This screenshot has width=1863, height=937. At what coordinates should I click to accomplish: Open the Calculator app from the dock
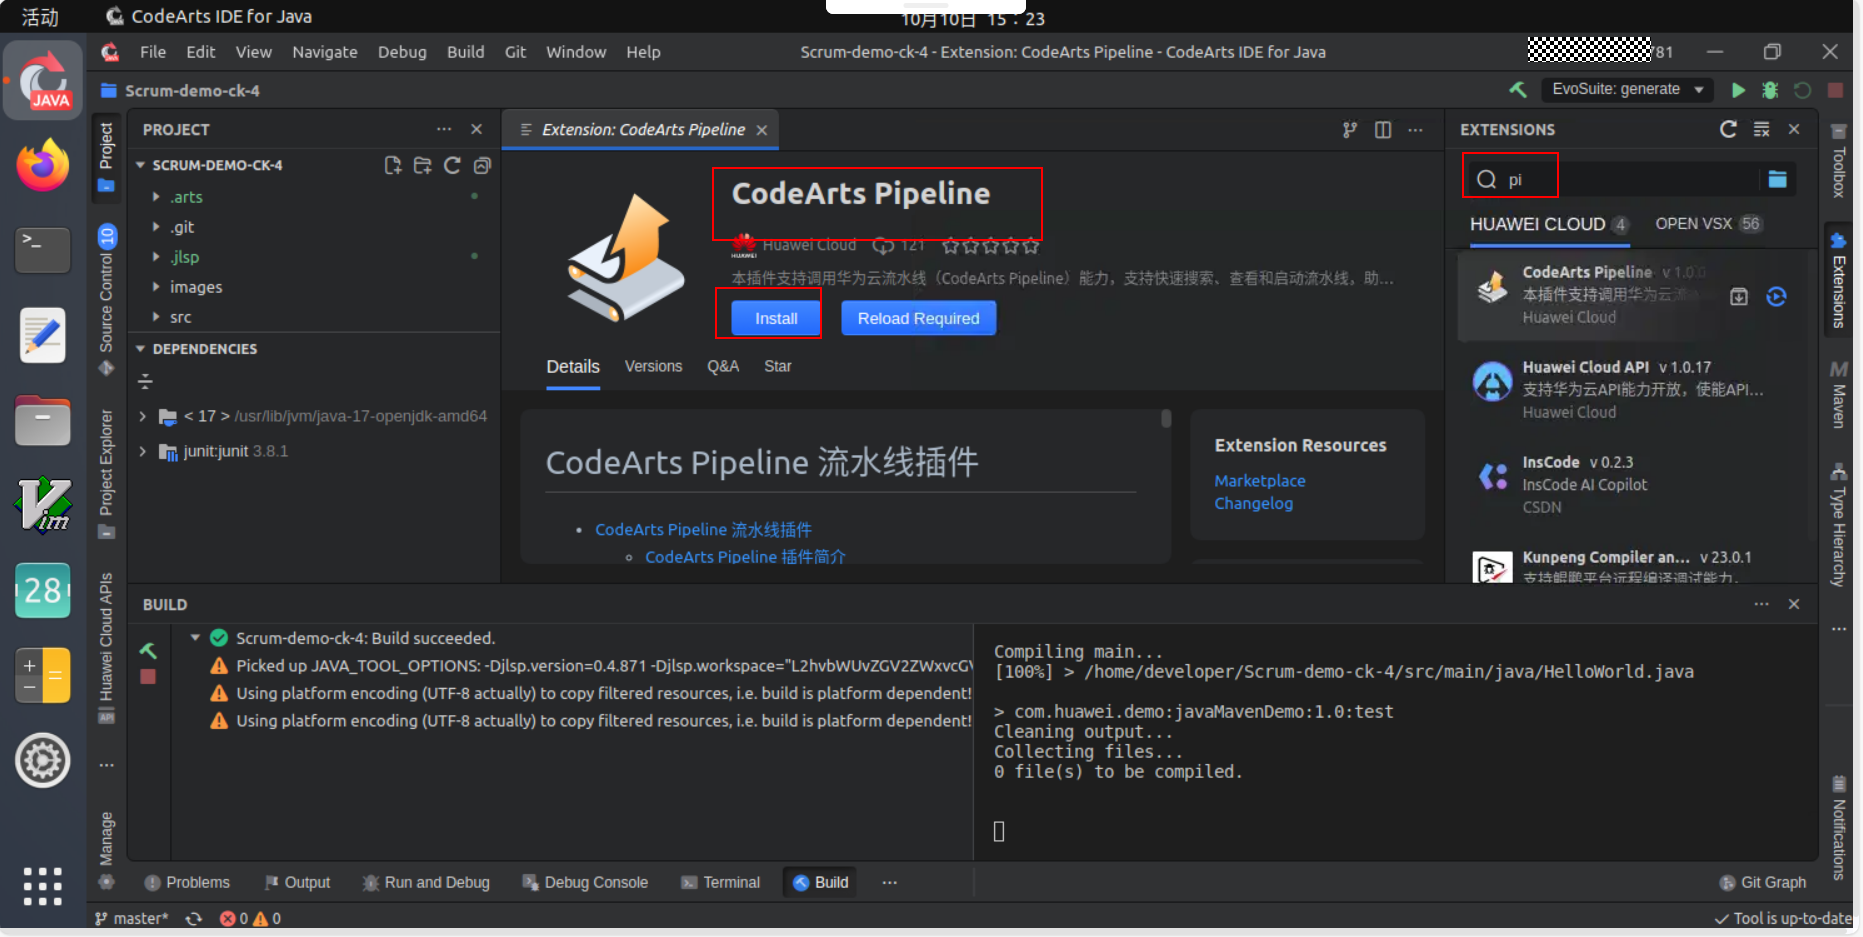pos(43,675)
